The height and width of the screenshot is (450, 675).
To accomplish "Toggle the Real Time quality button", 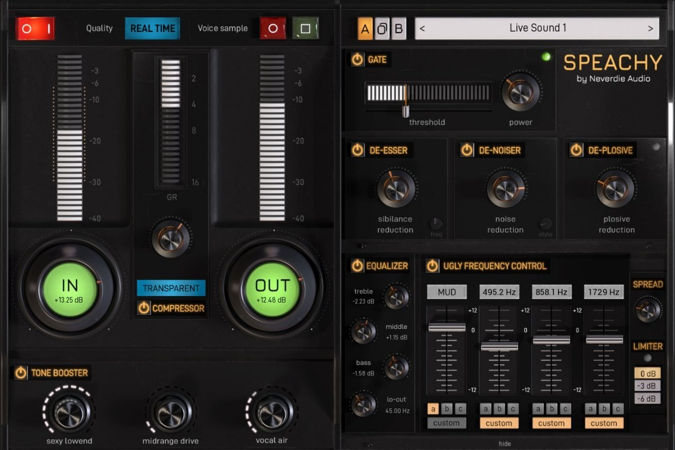I will [152, 29].
